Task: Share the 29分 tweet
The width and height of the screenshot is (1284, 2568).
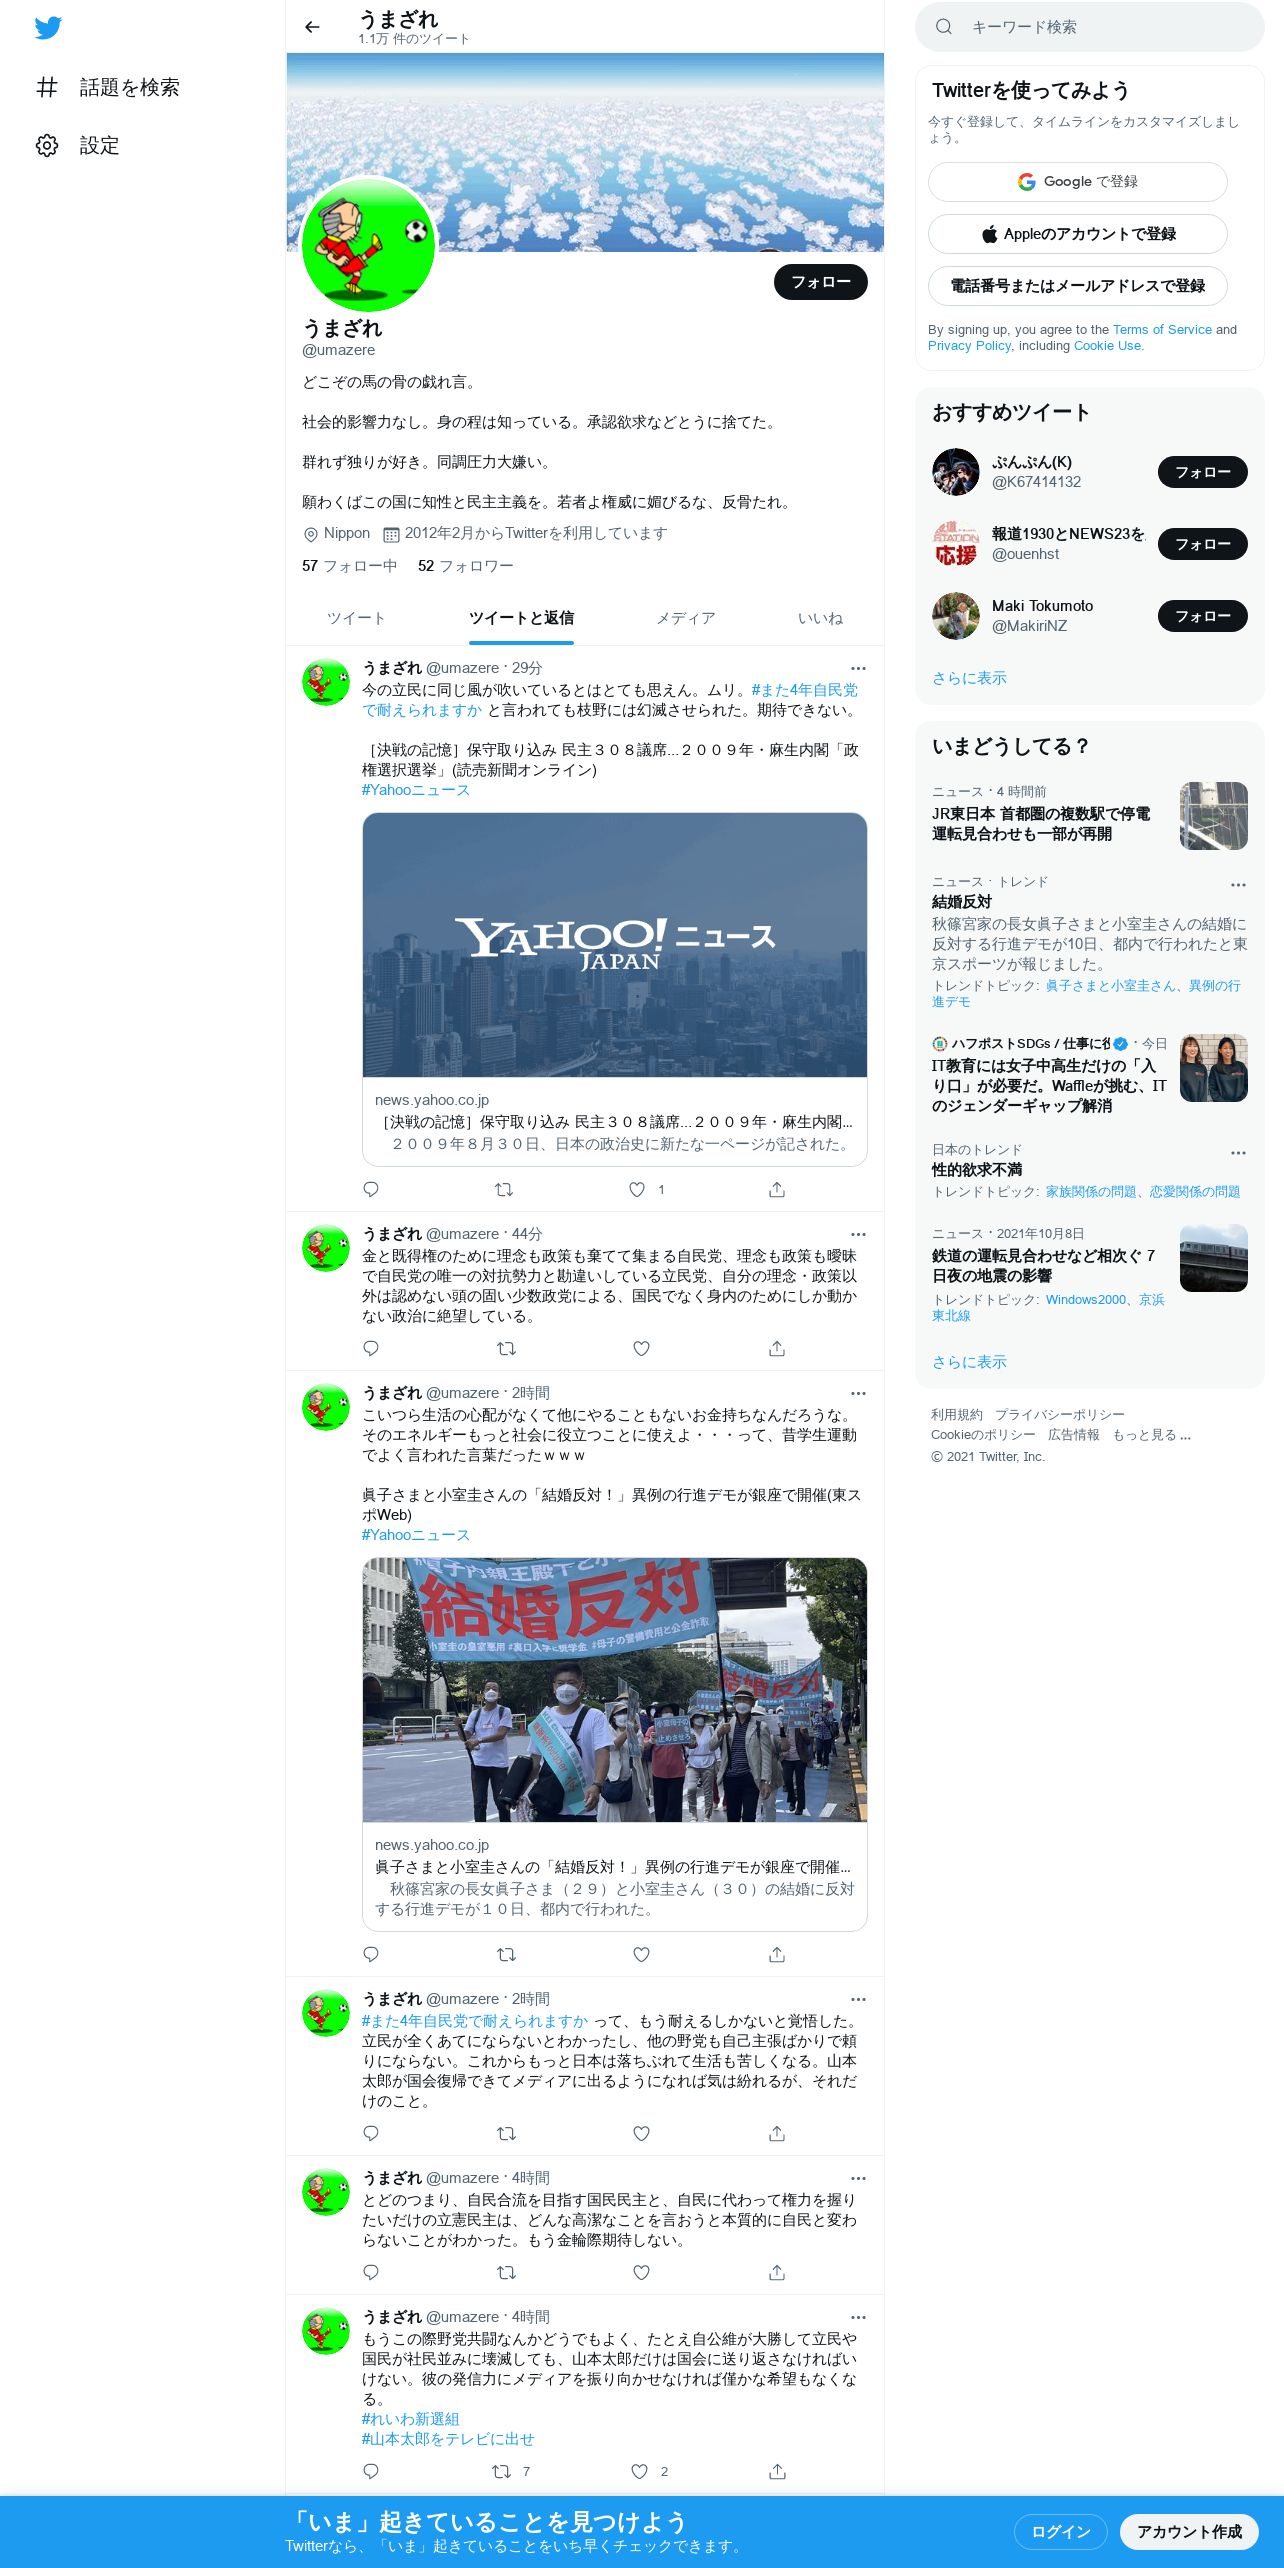Action: [x=777, y=1189]
